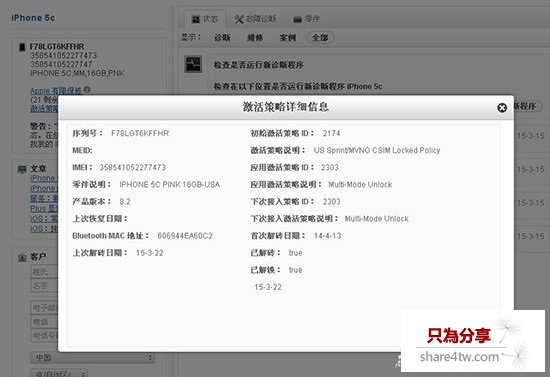This screenshot has height=377, width=550.
Task: Click 初始激活策略 ID value 2174
Action: point(331,133)
